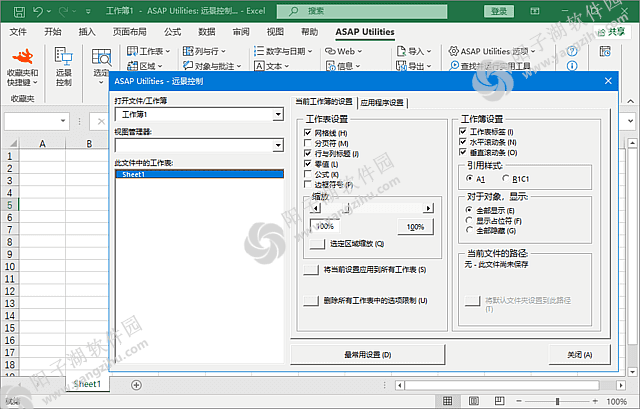Expand the Favorites and shortcuts (收藏夹和快捷键) dropdown
This screenshot has width=640, height=409.
point(35,82)
